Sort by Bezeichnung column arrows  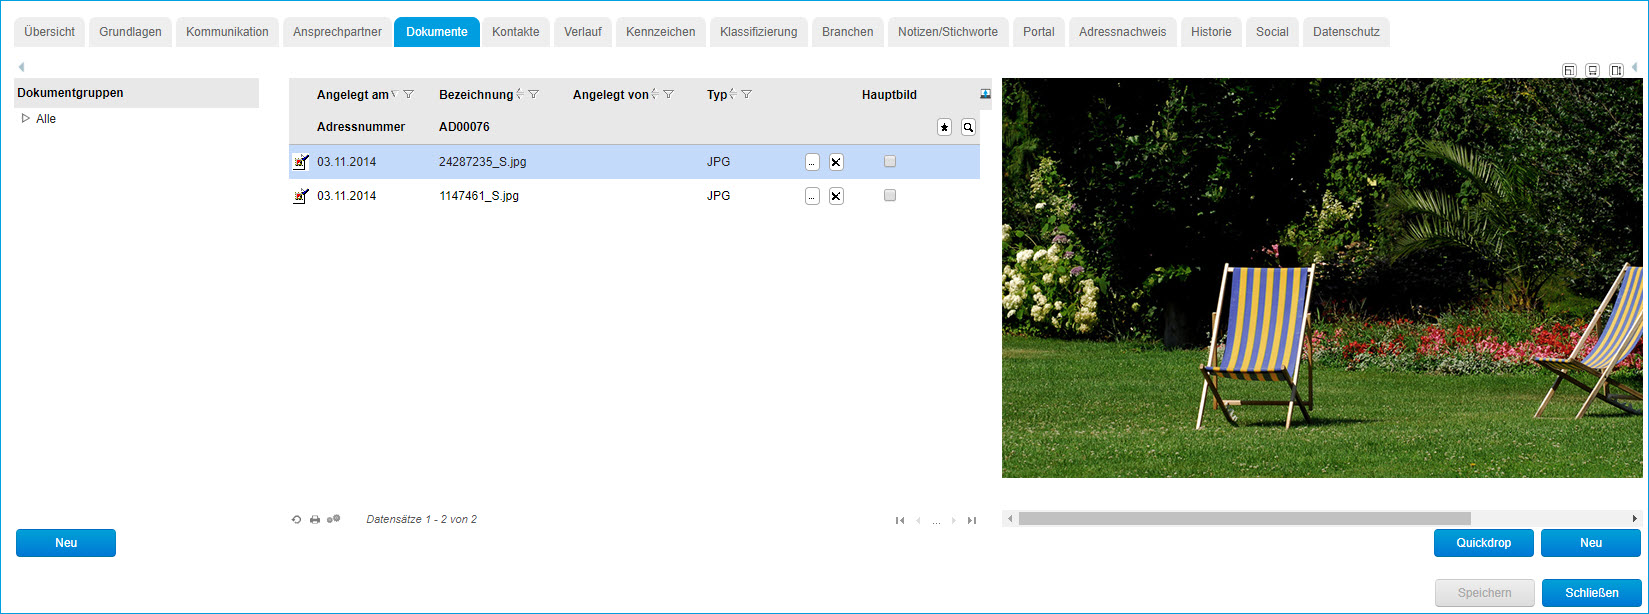point(520,94)
